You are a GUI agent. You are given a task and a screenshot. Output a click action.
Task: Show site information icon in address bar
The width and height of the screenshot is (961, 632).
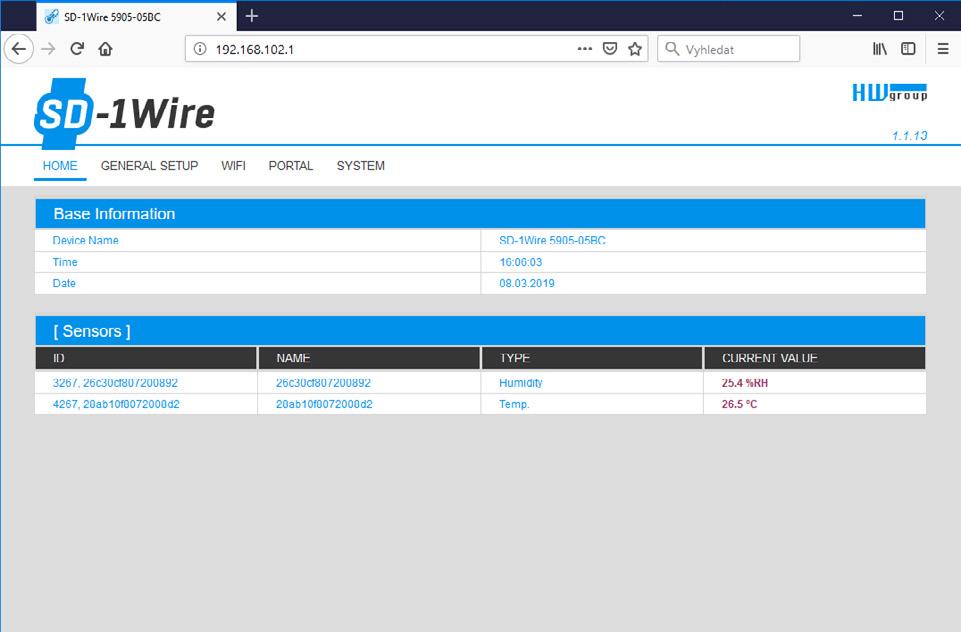pos(200,49)
